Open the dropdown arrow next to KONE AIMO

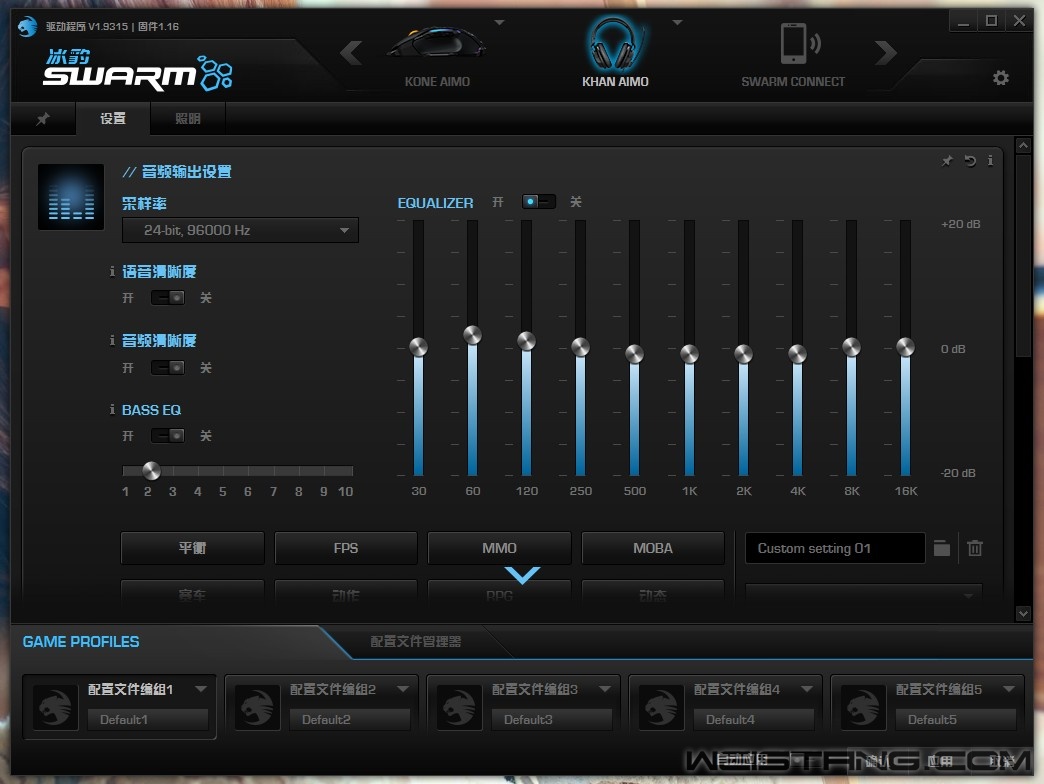point(499,23)
